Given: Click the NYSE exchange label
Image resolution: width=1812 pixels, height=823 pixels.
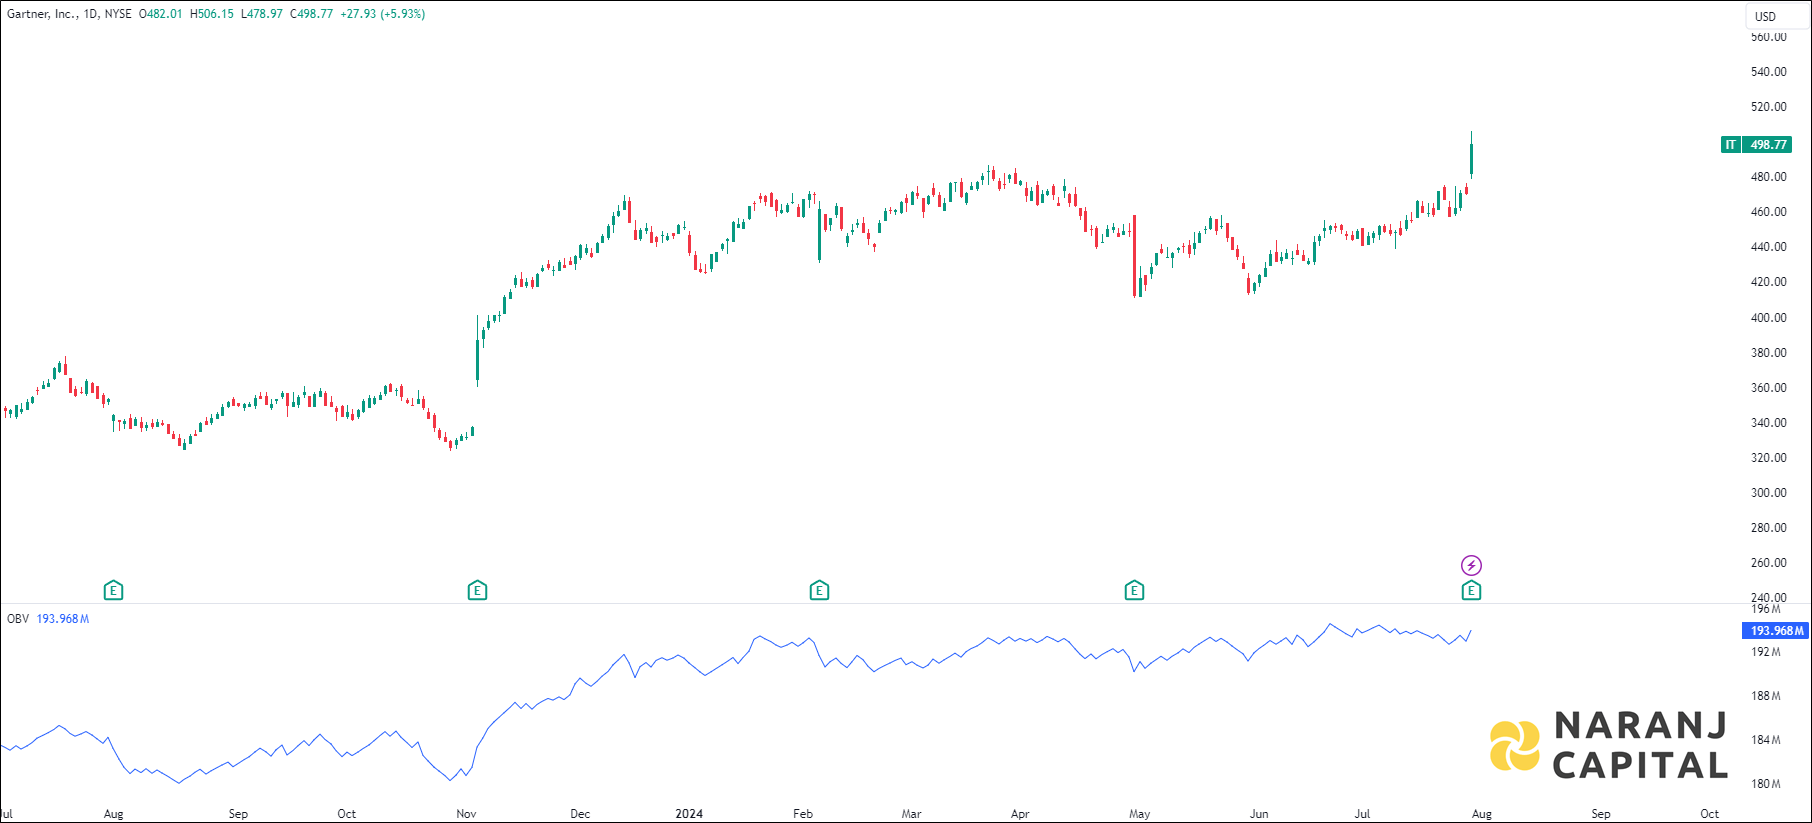Looking at the screenshot, I should pyautogui.click(x=118, y=14).
